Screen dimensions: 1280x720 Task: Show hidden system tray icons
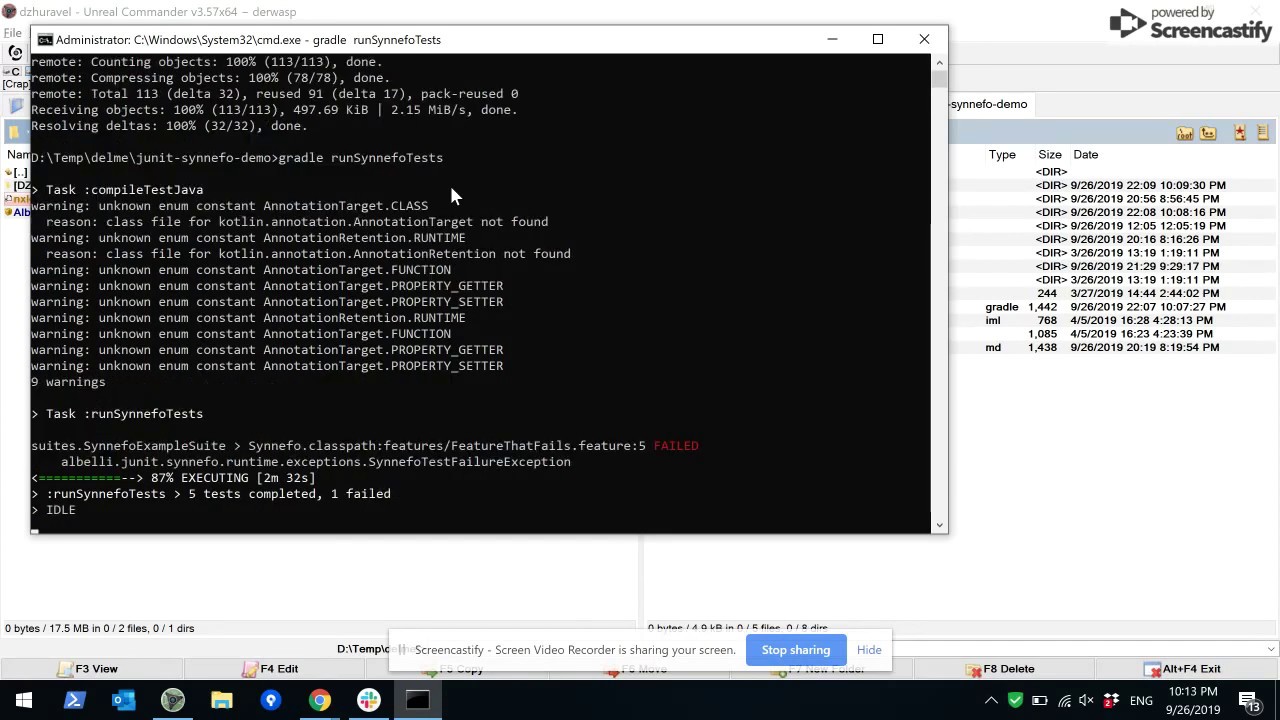(x=991, y=700)
